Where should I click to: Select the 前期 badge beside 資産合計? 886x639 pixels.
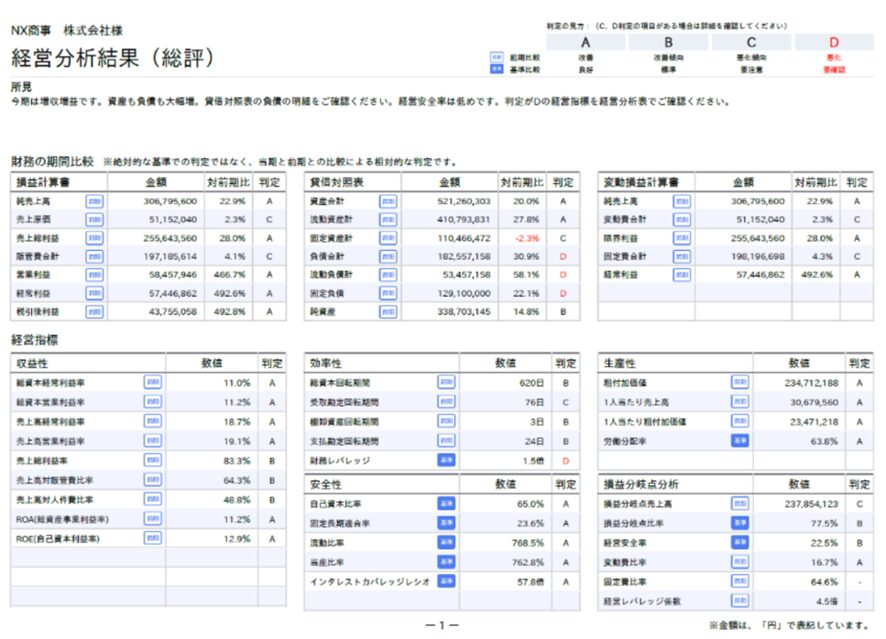pyautogui.click(x=387, y=201)
